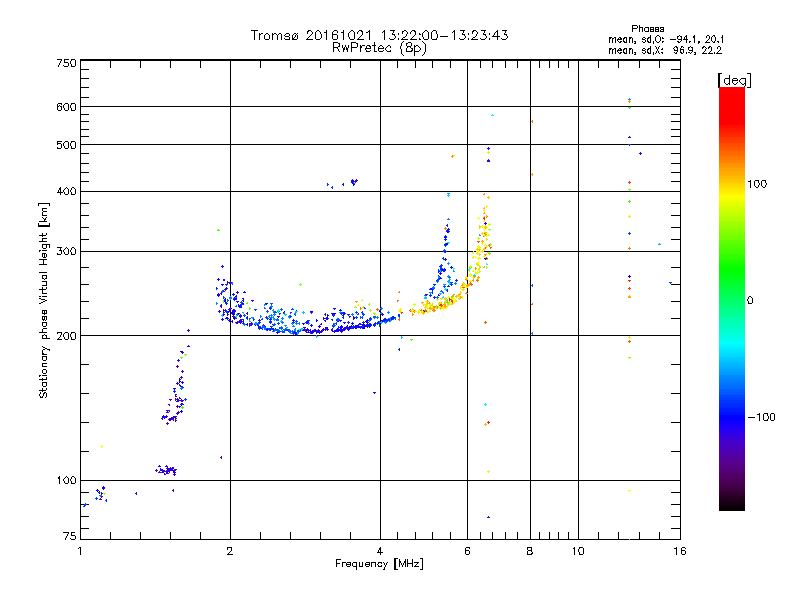Select the 'mean, sd,O: -94.1, 20.1' line
Image resolution: width=800 pixels, height=600 pixels.
[666, 39]
